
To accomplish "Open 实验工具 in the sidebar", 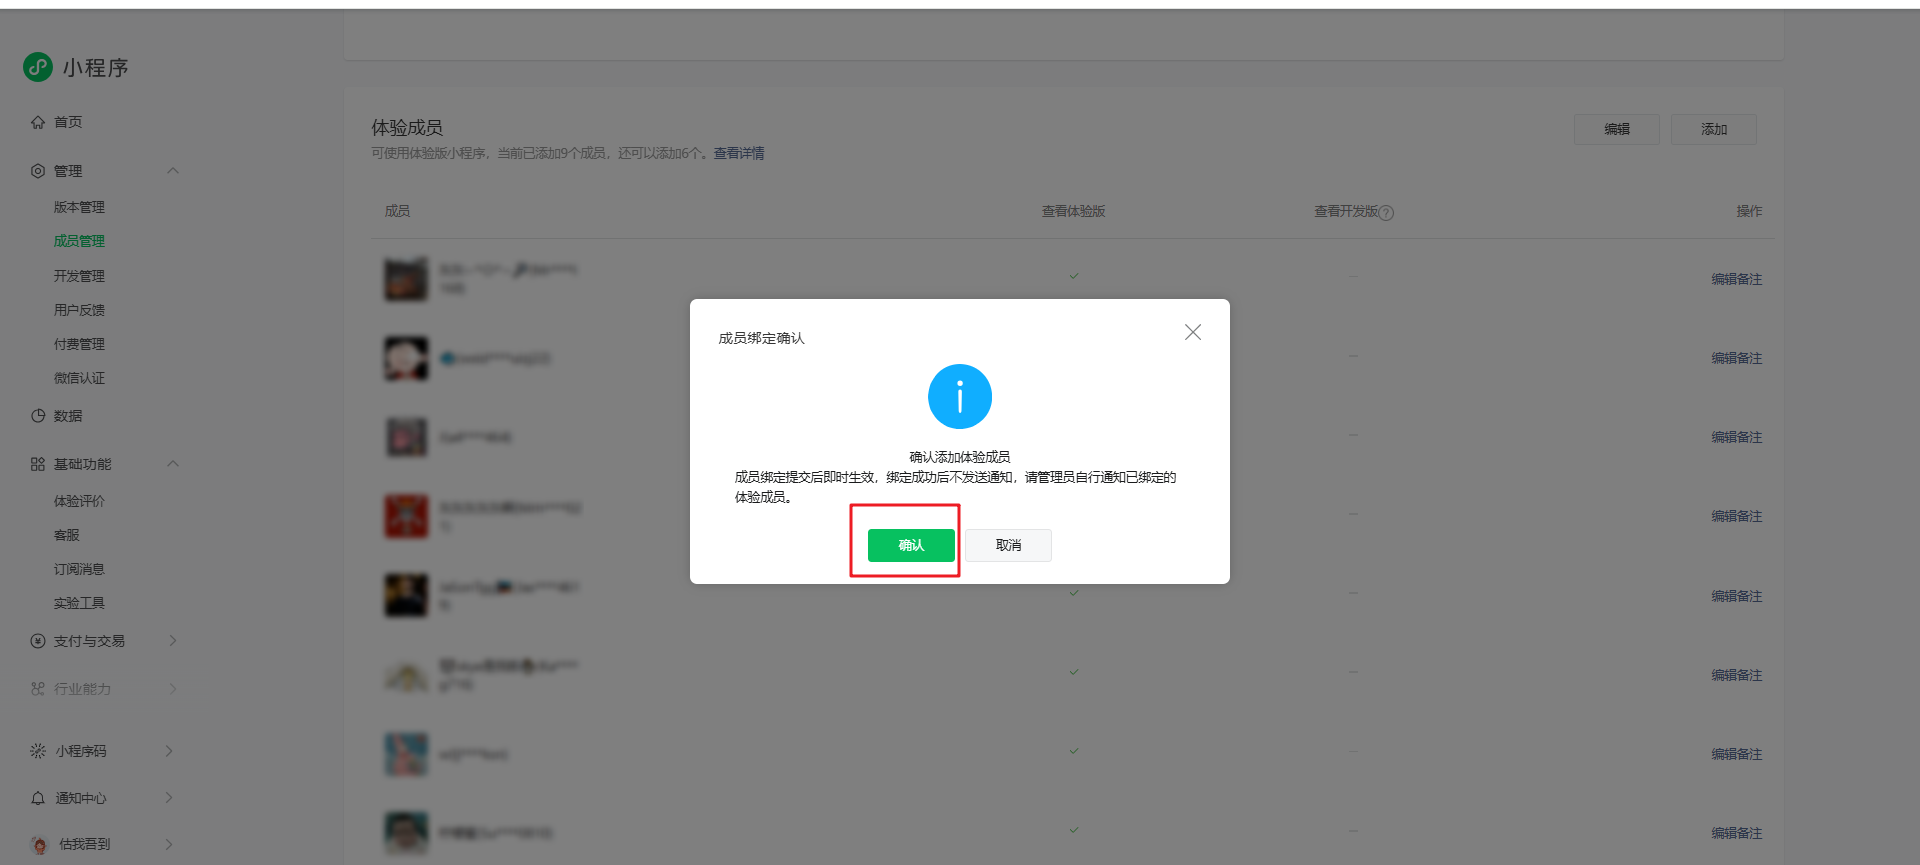I will [x=79, y=603].
